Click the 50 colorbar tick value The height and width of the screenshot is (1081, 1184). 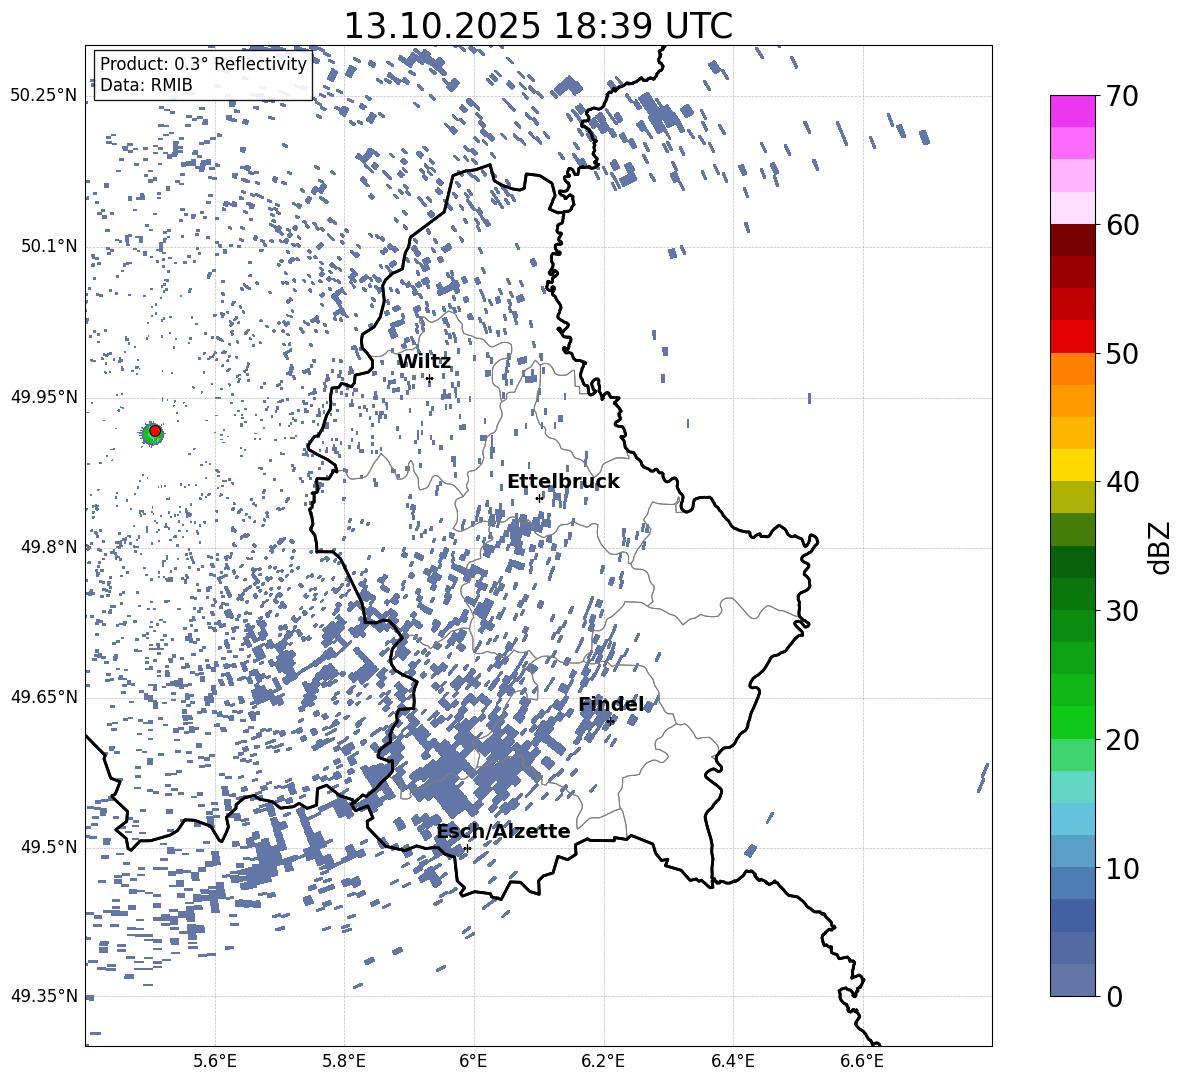point(1122,354)
